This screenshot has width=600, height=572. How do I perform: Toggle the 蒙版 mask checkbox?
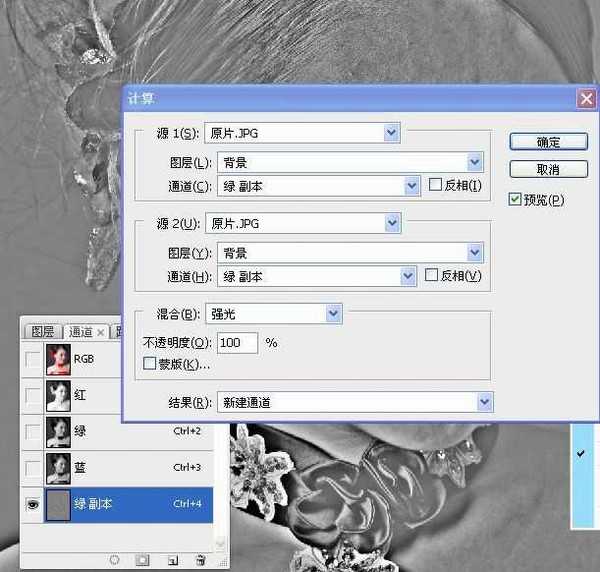pos(150,364)
